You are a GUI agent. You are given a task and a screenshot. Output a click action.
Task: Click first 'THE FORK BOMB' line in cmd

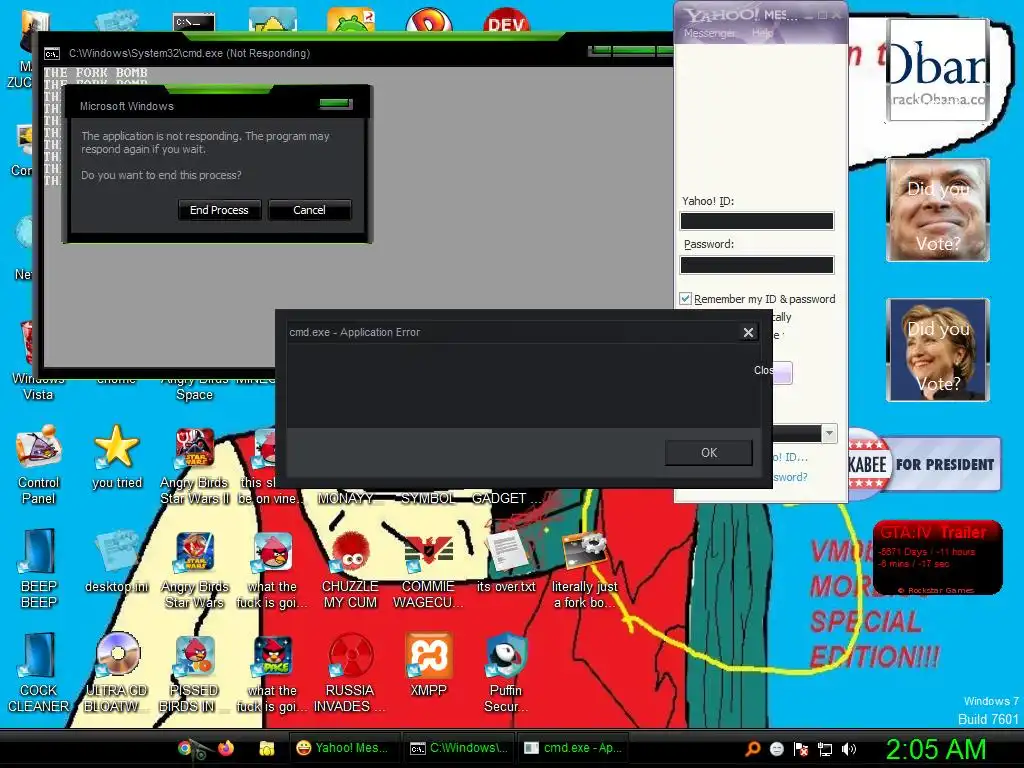coord(95,72)
